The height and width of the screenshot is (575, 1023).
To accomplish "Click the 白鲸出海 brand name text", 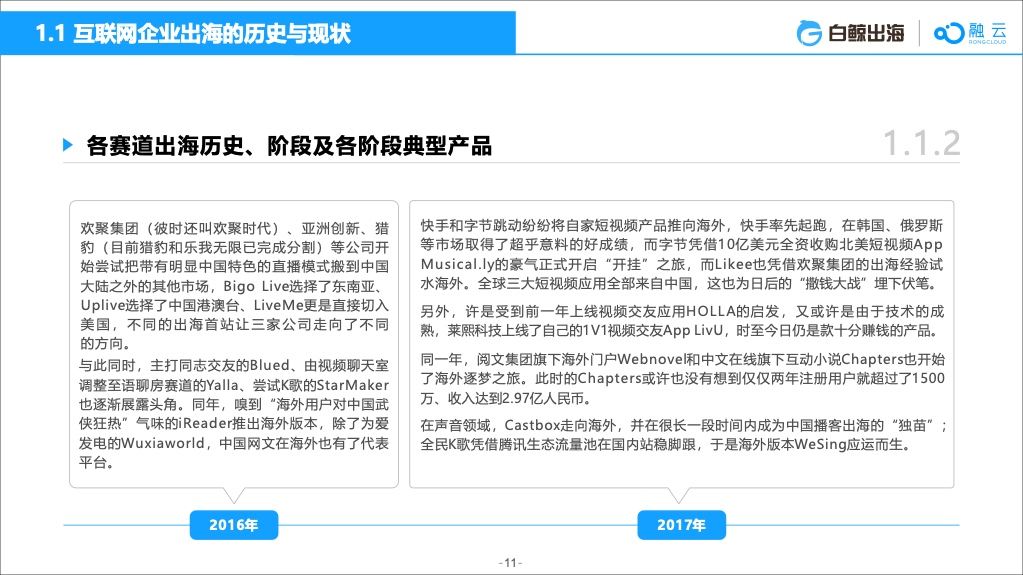I will pyautogui.click(x=866, y=33).
